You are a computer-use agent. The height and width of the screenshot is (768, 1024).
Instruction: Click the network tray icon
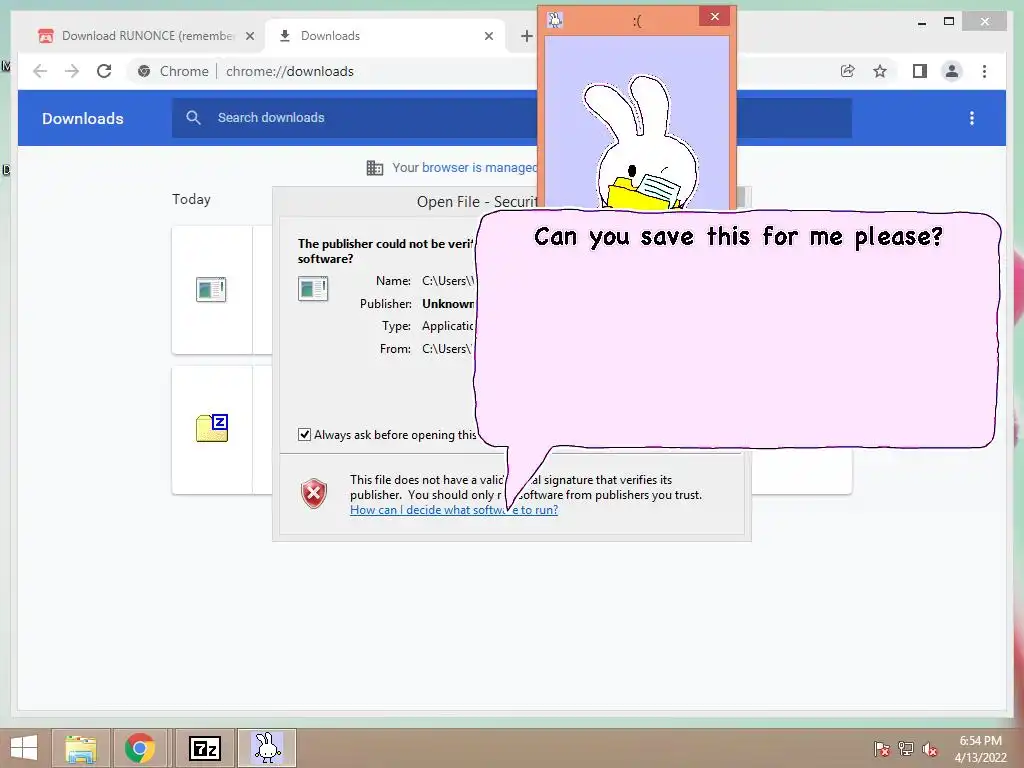pyautogui.click(x=906, y=749)
